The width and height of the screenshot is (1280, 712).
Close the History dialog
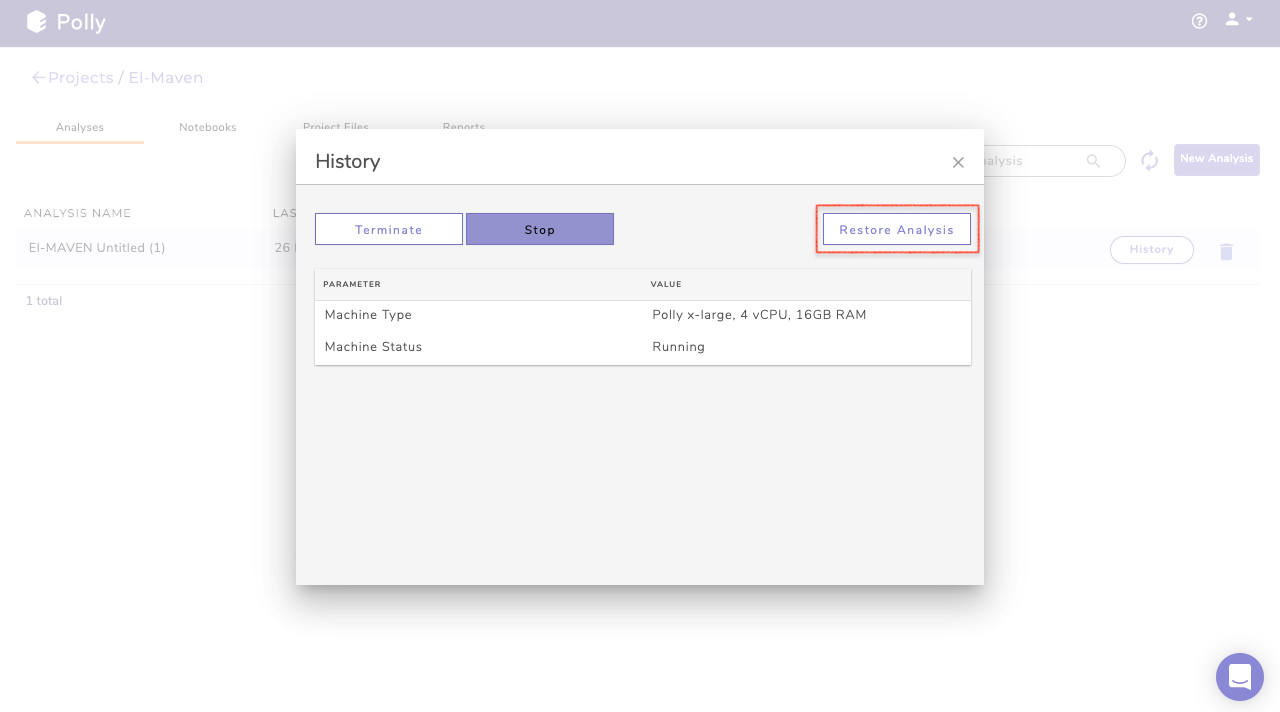[x=958, y=162]
